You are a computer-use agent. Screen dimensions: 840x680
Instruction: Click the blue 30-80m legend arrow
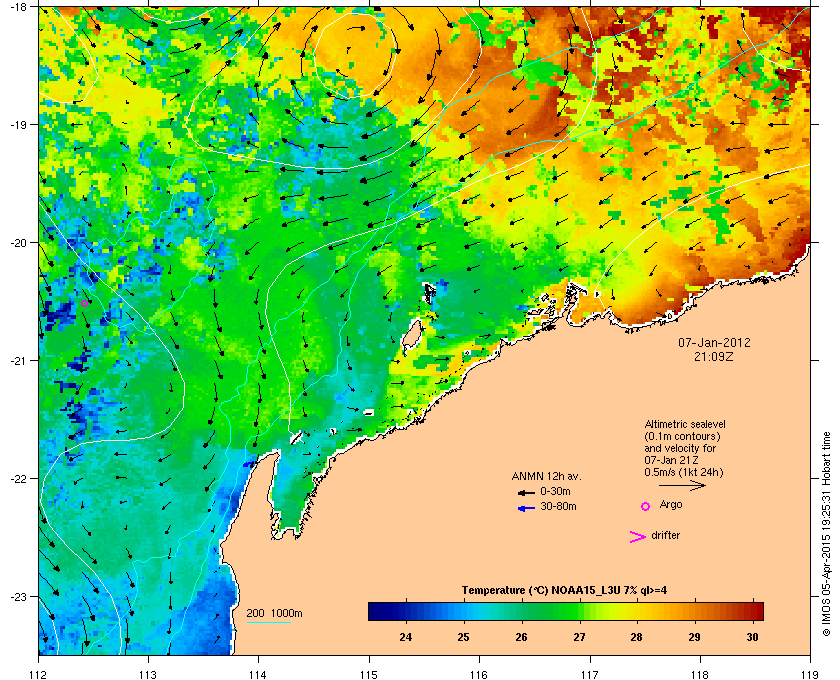click(526, 508)
